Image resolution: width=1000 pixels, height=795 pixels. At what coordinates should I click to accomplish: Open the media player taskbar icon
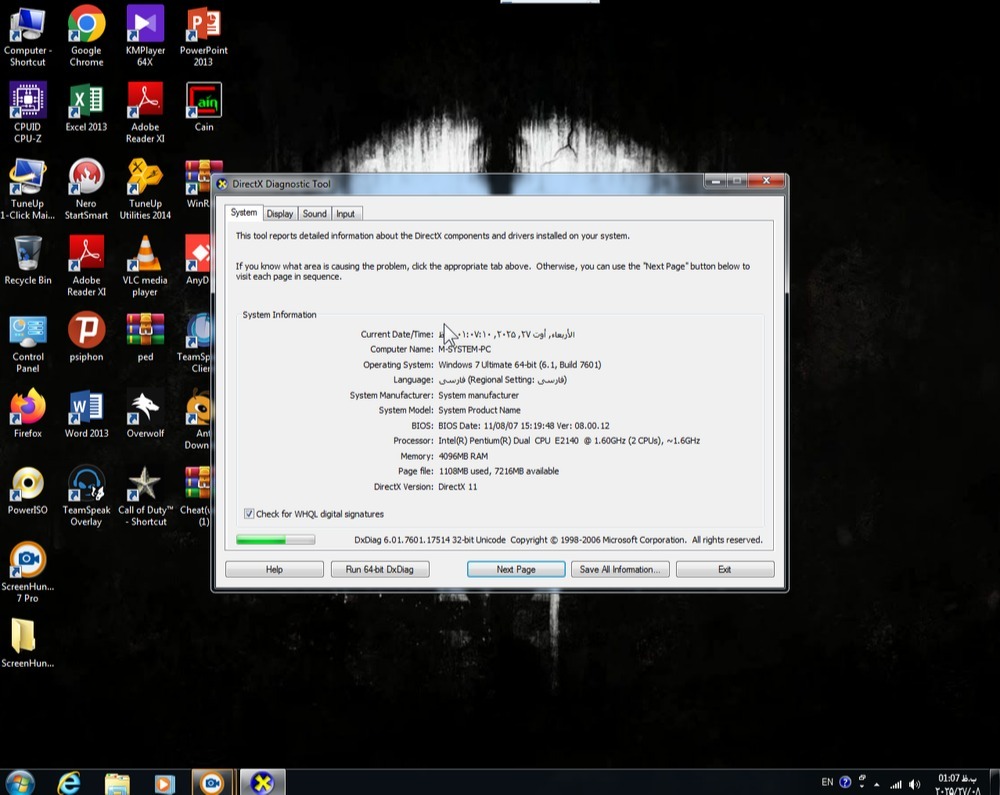(165, 783)
